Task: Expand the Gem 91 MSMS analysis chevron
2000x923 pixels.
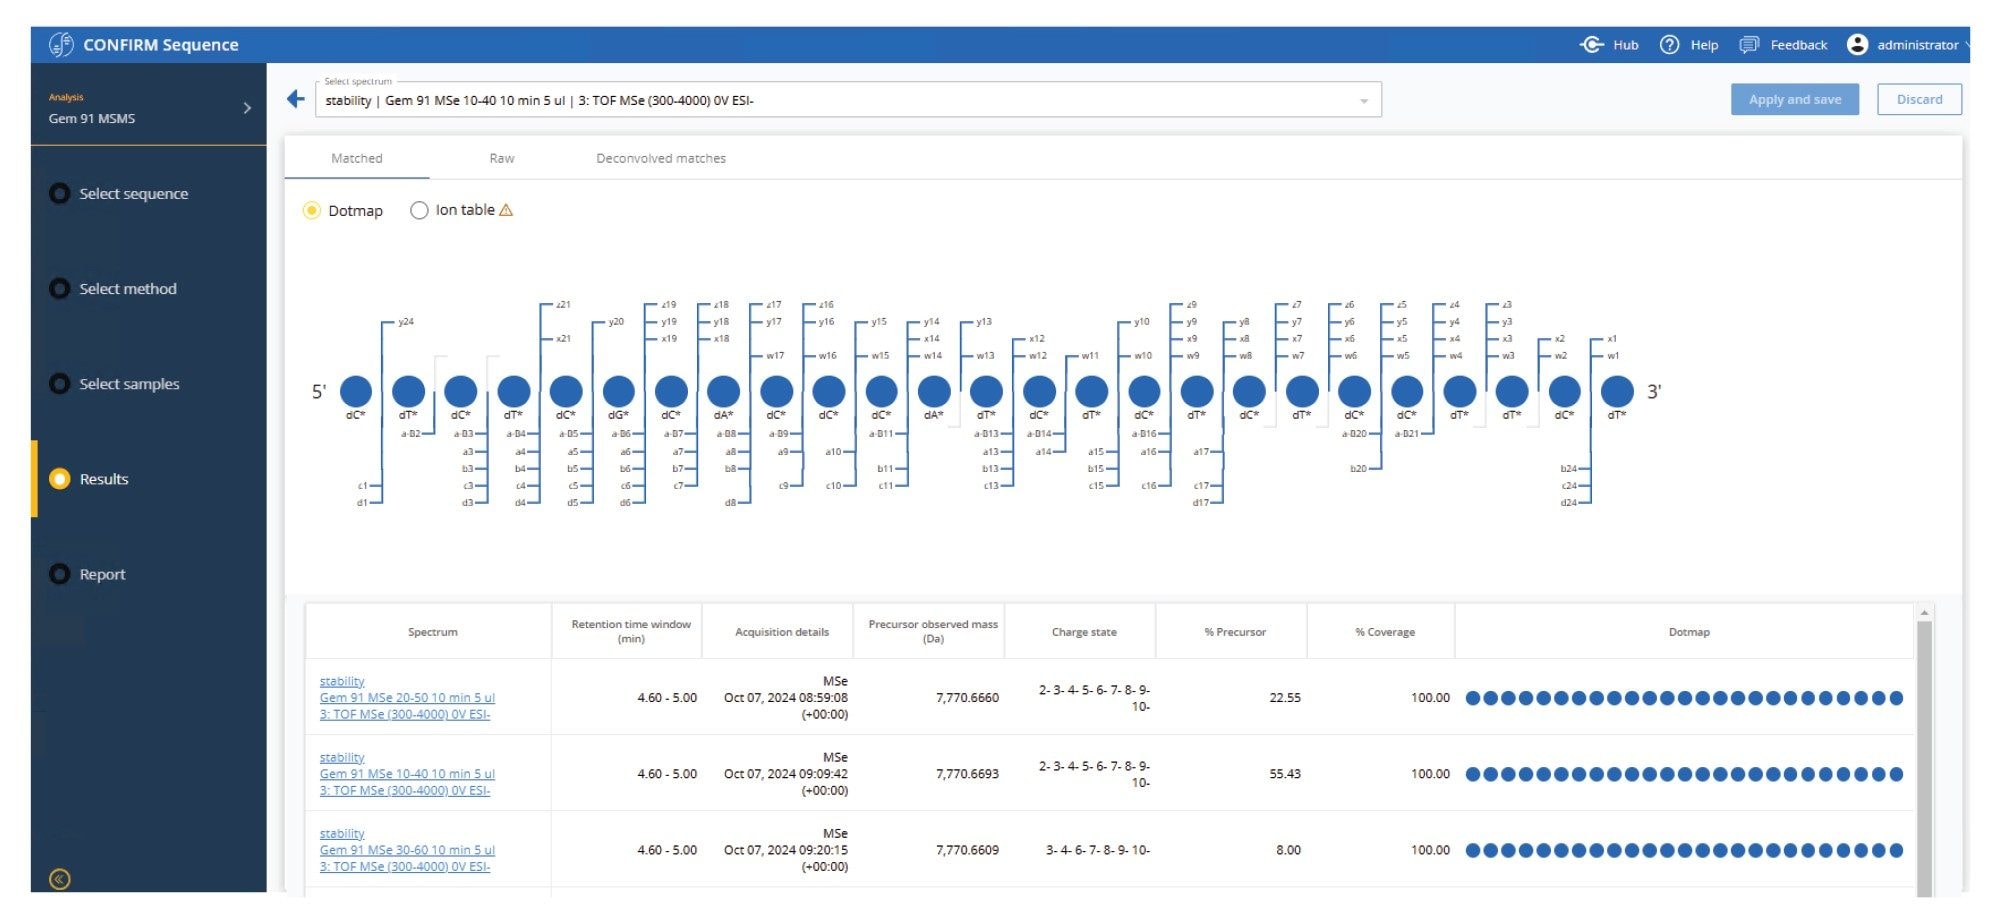Action: pyautogui.click(x=247, y=108)
